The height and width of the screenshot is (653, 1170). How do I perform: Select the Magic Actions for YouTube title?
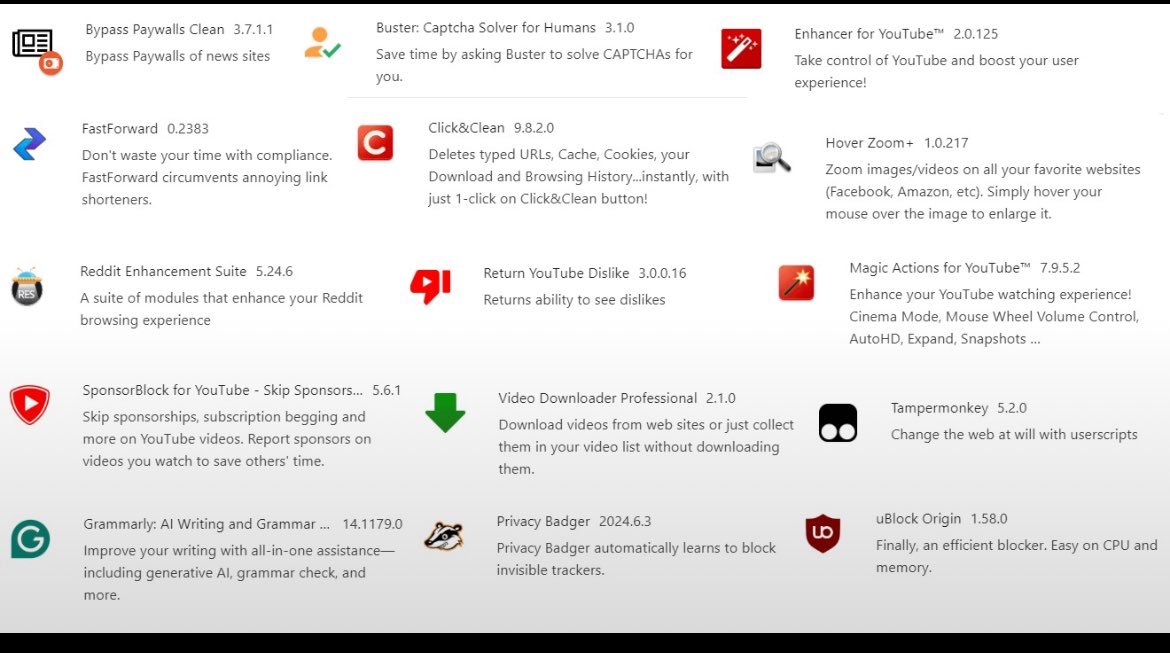(940, 267)
